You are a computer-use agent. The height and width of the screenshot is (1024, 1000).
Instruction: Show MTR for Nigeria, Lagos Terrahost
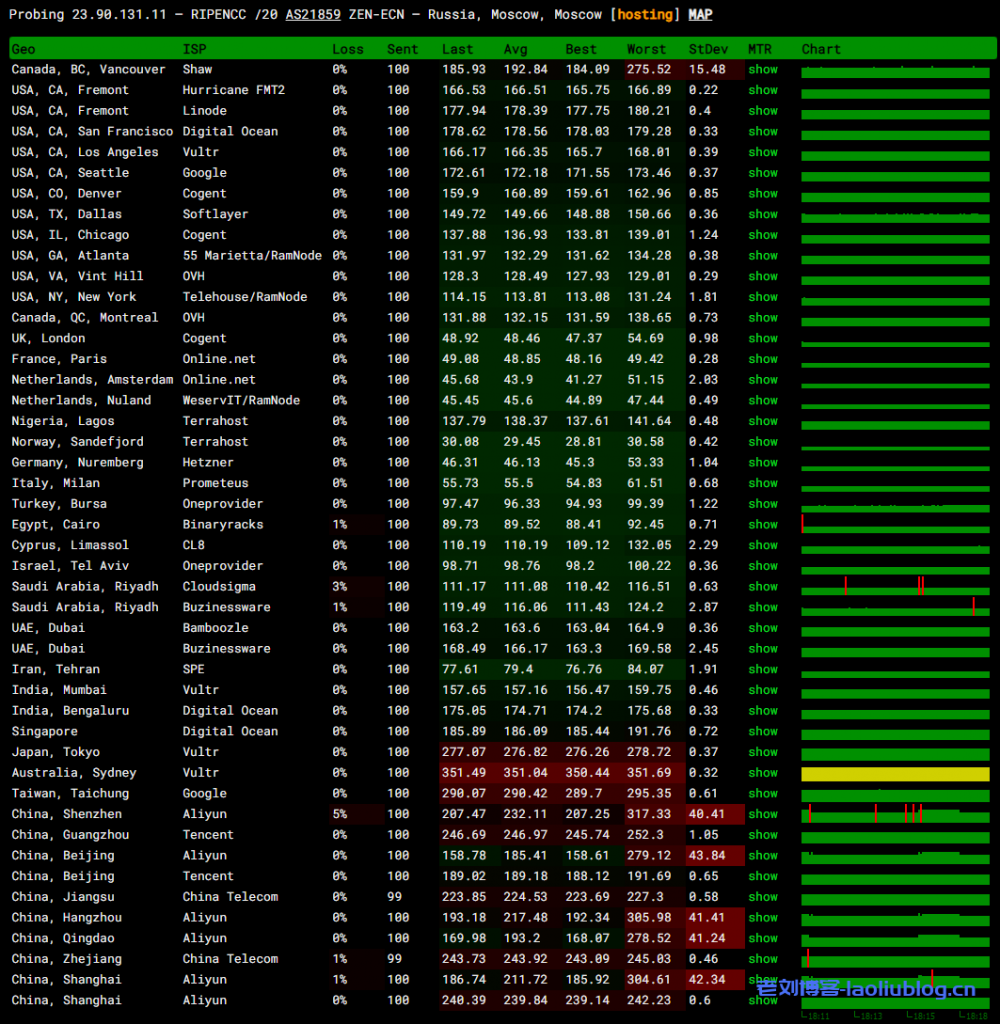point(763,421)
